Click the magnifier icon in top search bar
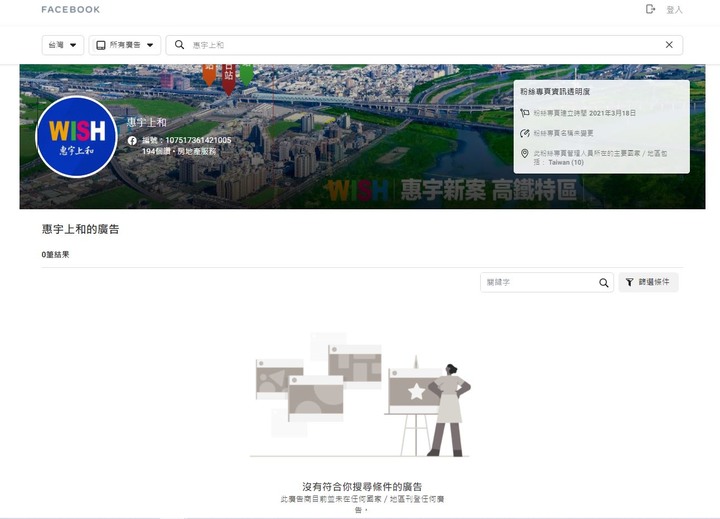 (180, 45)
